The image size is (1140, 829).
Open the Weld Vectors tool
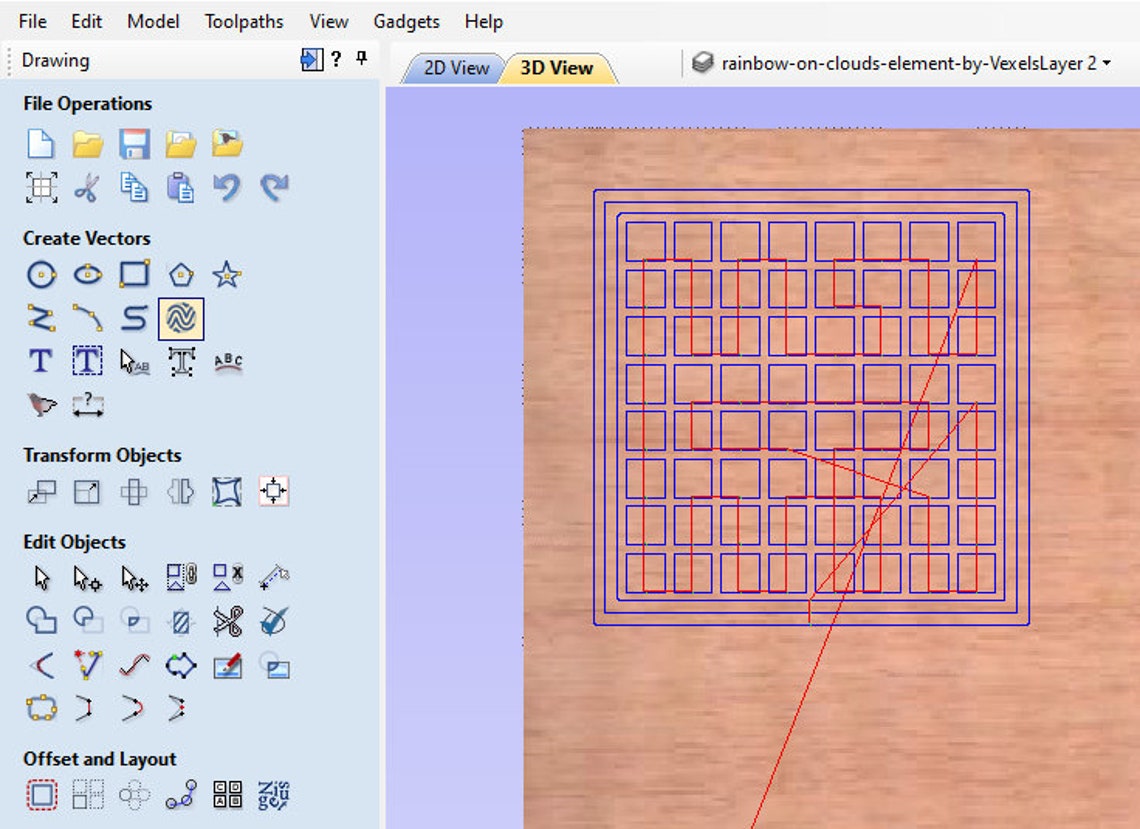click(x=41, y=622)
